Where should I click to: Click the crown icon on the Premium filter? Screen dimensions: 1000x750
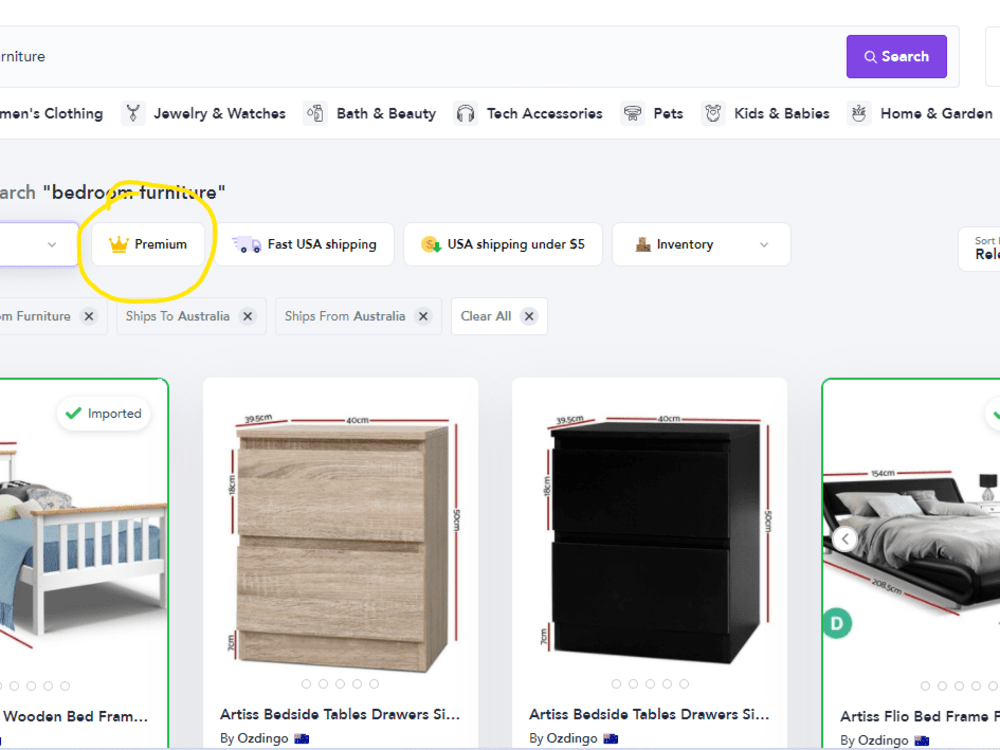[x=118, y=243]
